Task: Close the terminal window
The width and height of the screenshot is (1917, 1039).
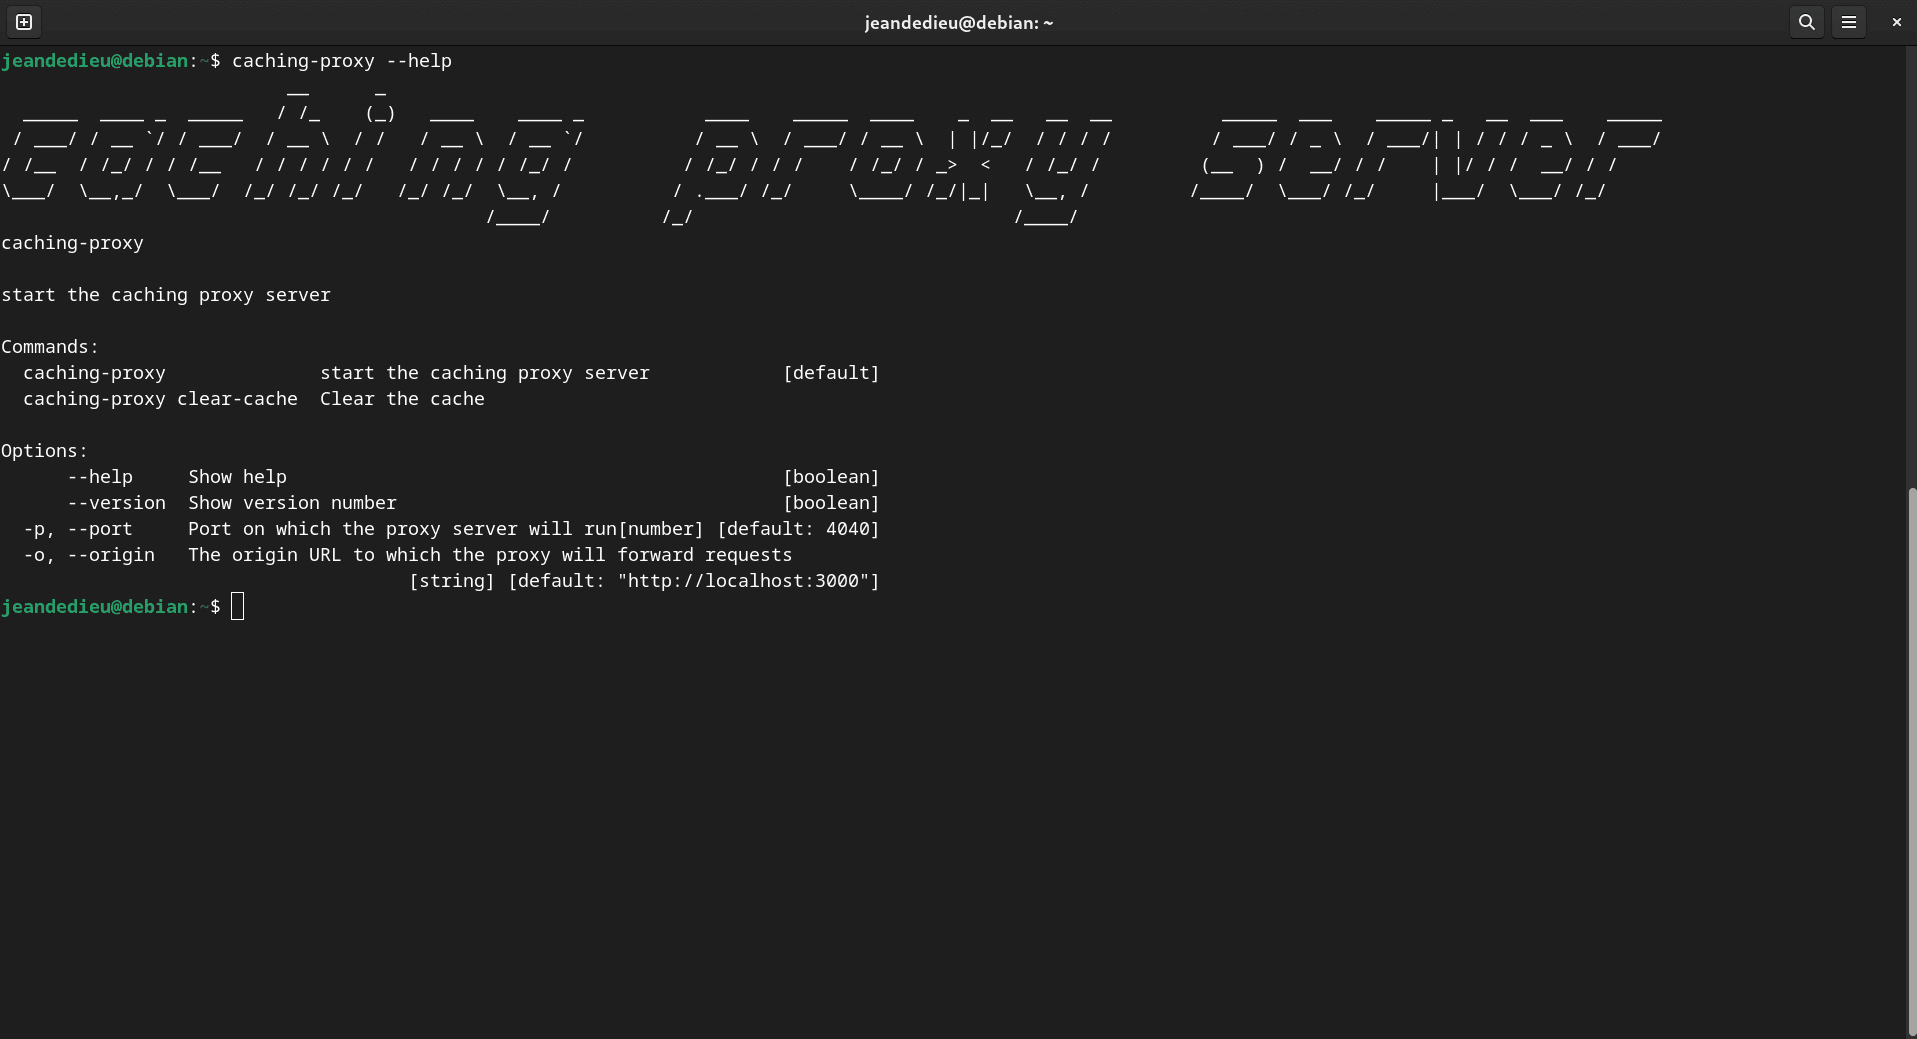Action: pyautogui.click(x=1896, y=22)
